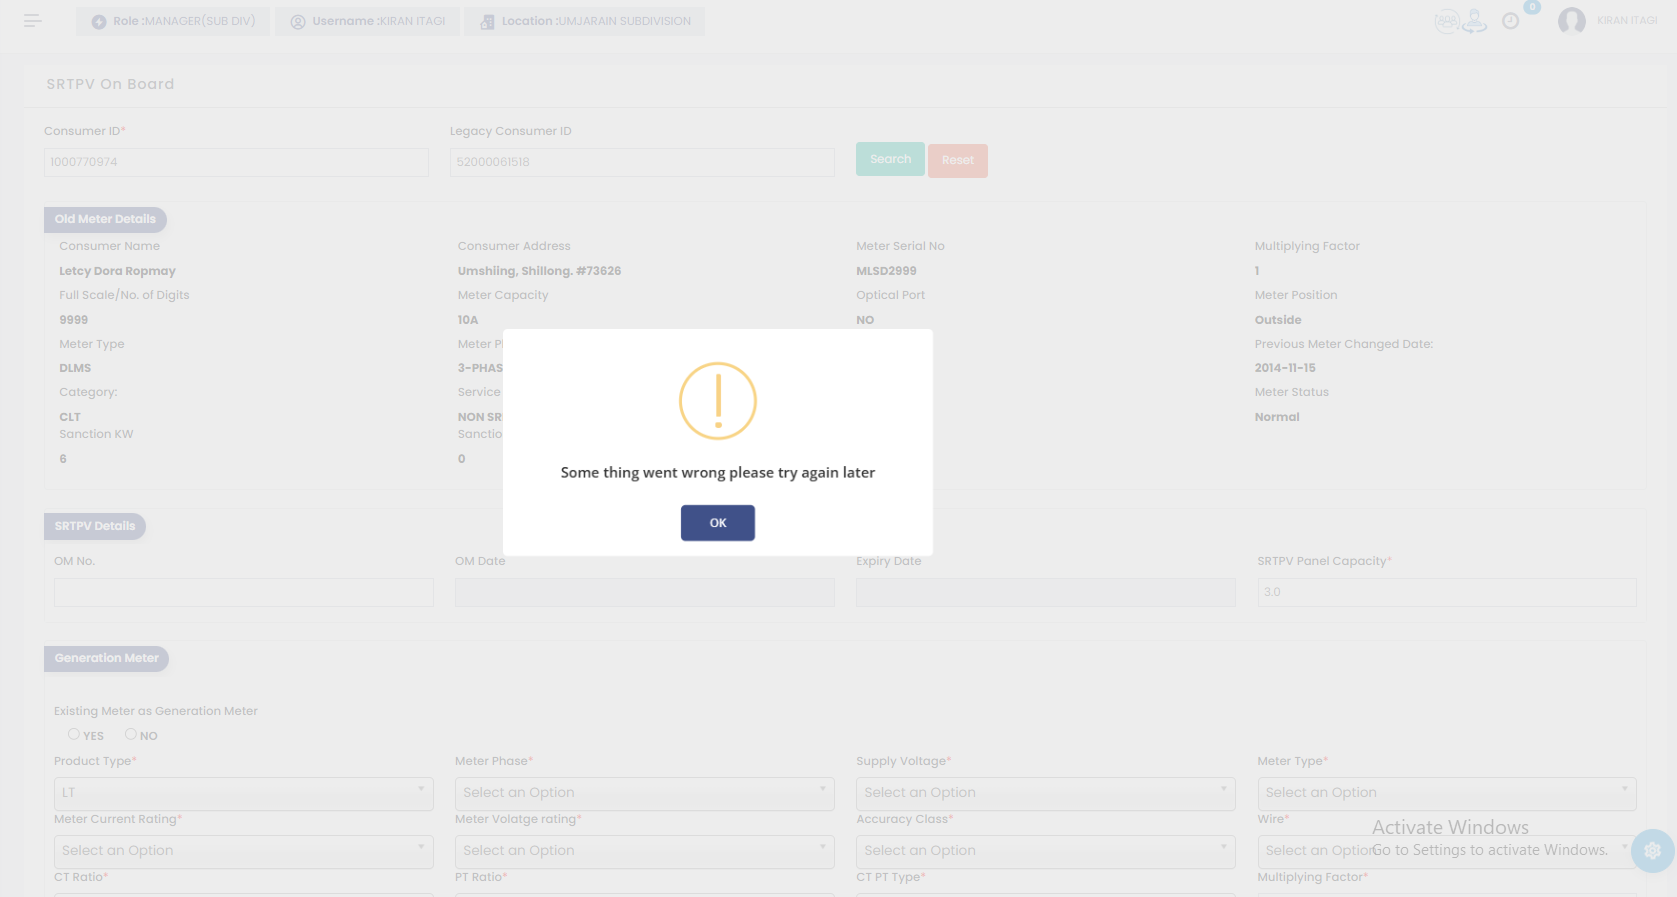Focus the Consumer ID input field
The image size is (1677, 897).
(236, 162)
